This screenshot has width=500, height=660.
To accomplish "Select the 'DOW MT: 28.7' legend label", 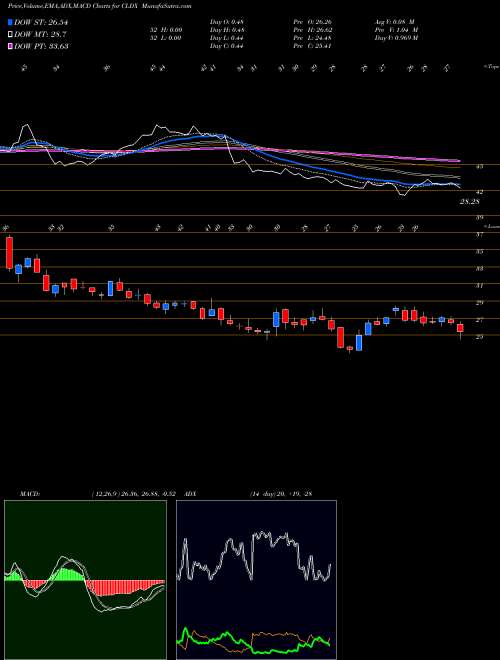I will (40, 35).
